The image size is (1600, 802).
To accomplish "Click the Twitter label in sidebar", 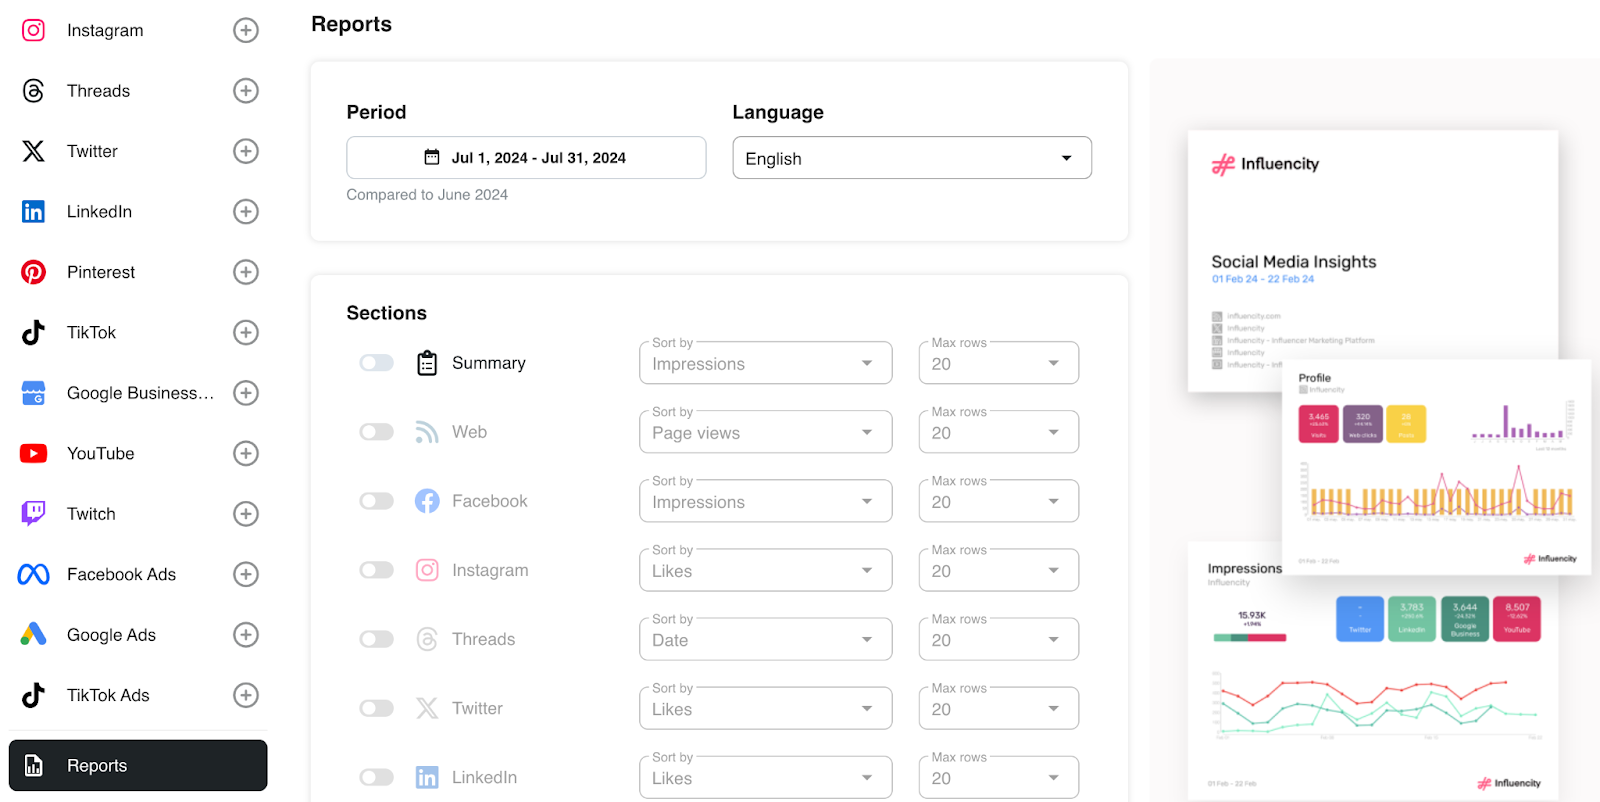I will click(92, 151).
